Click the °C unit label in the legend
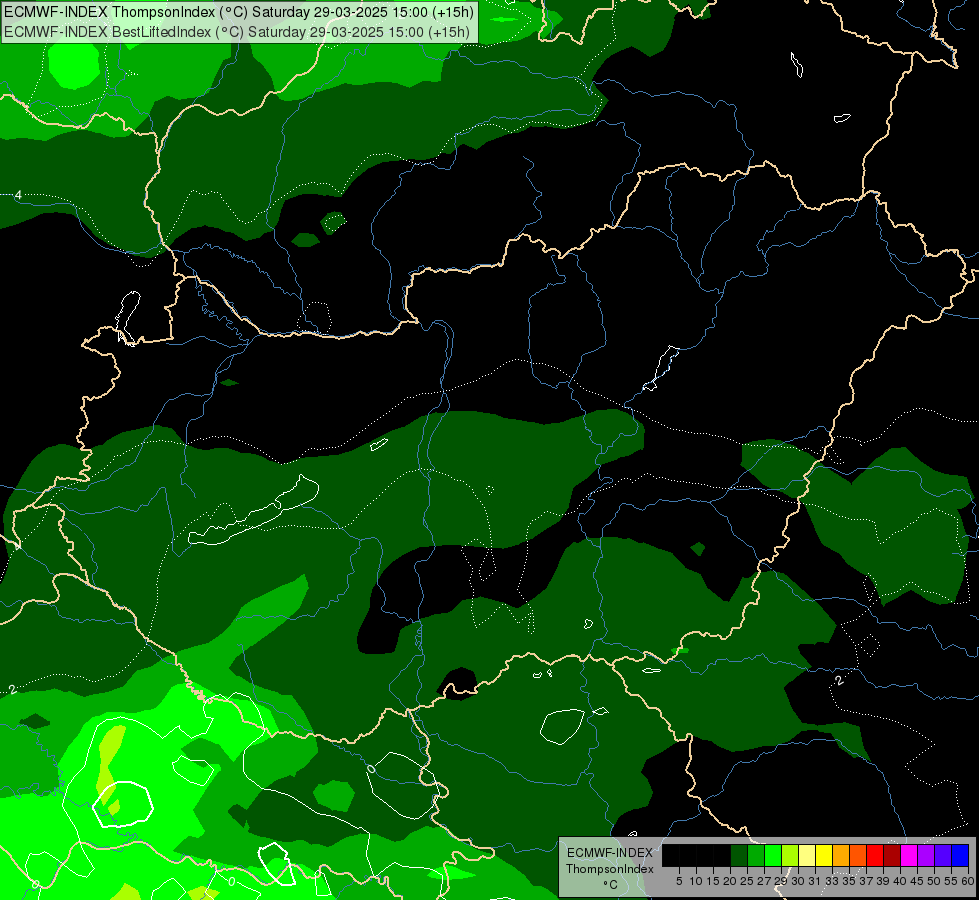This screenshot has height=900, width=979. pyautogui.click(x=610, y=885)
